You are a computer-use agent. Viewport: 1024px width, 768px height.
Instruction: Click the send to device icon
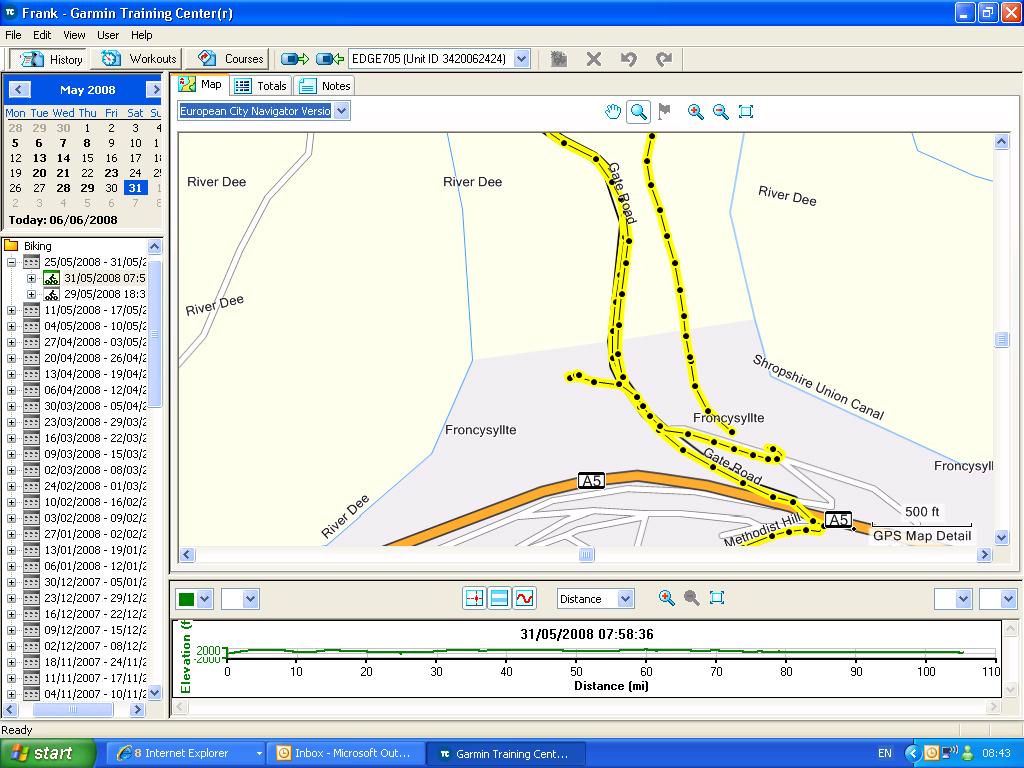click(294, 59)
